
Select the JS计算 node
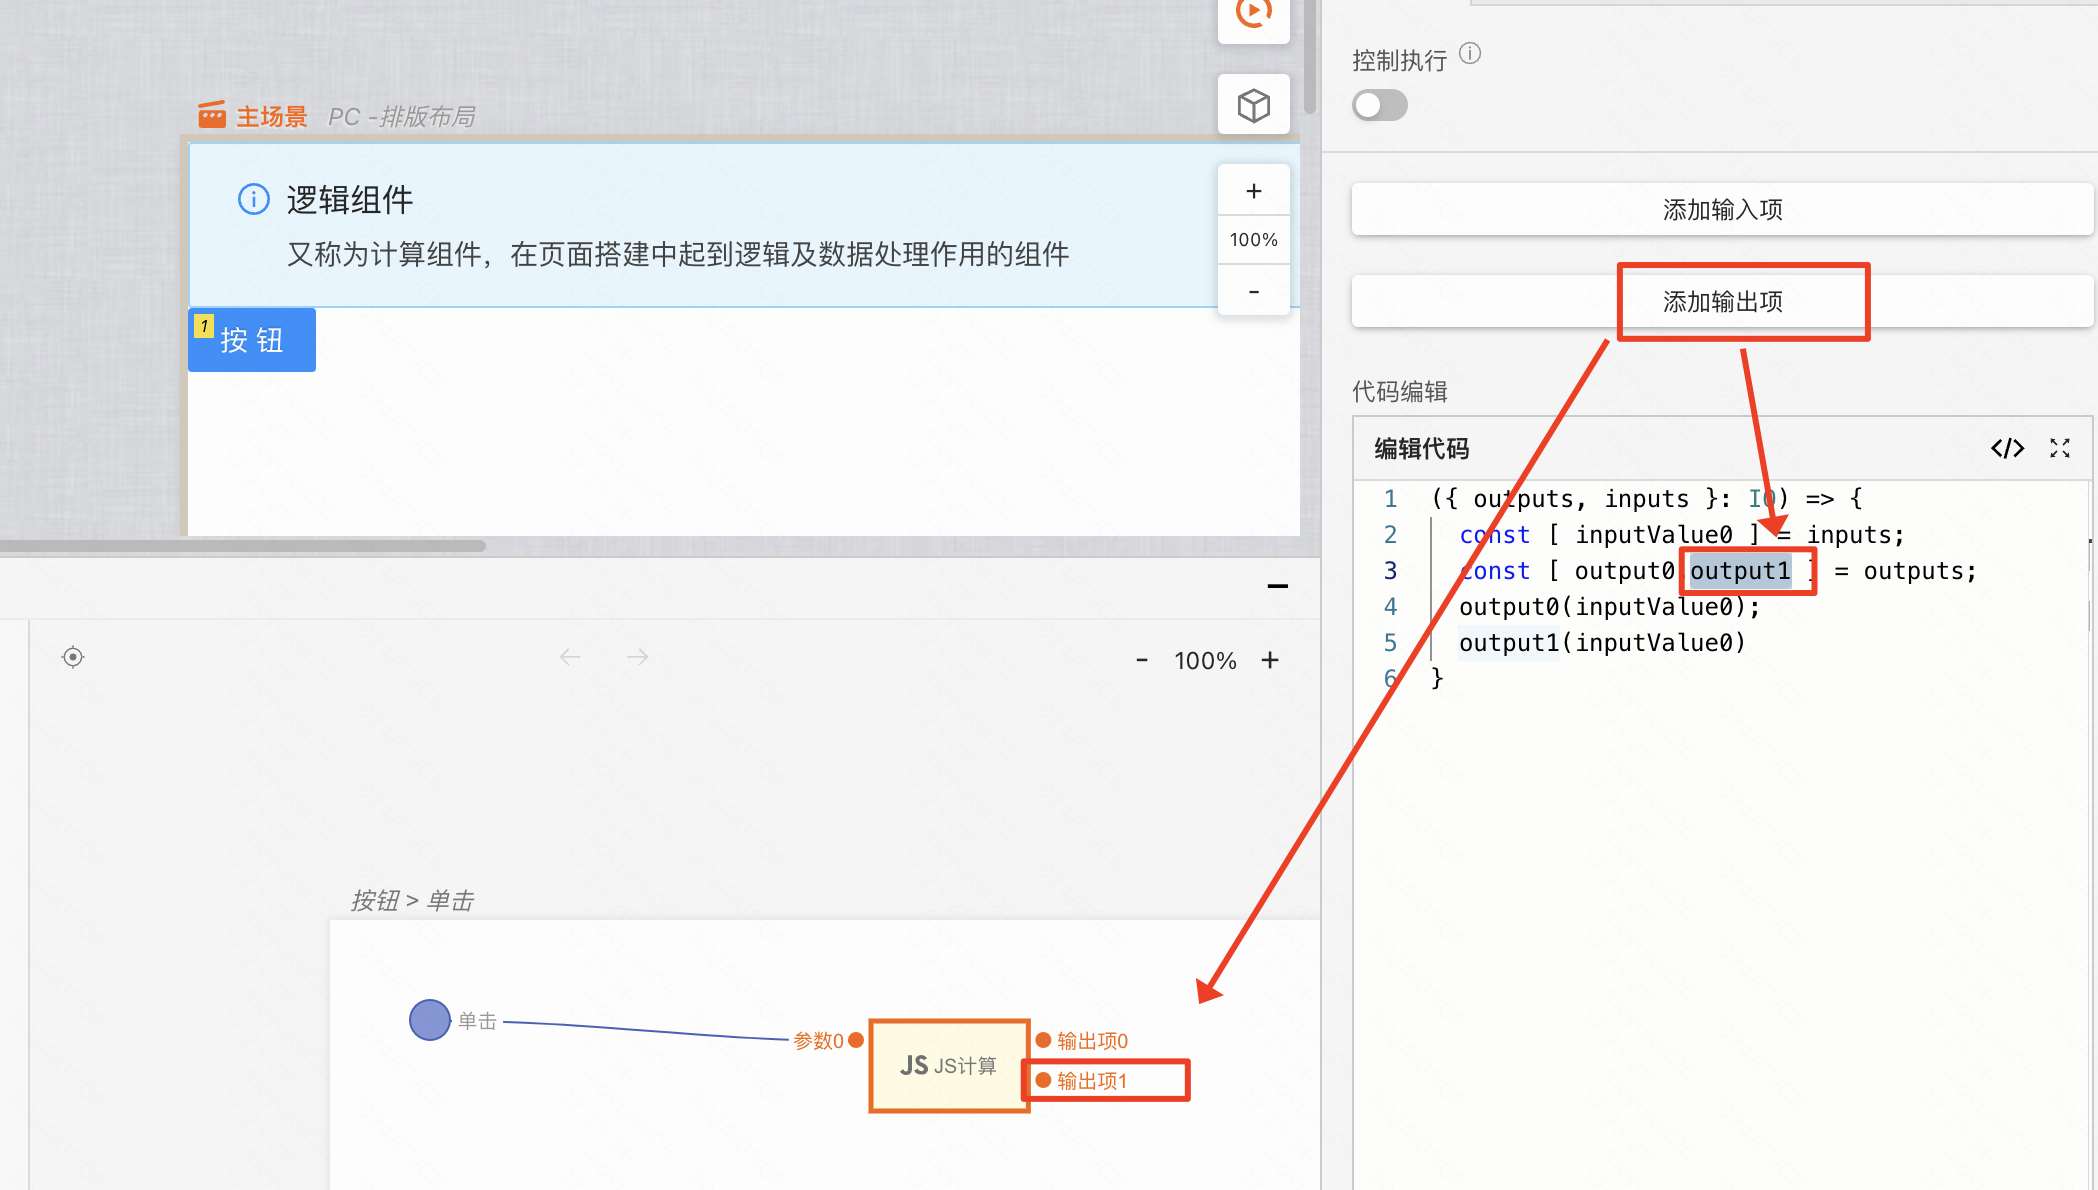949,1066
